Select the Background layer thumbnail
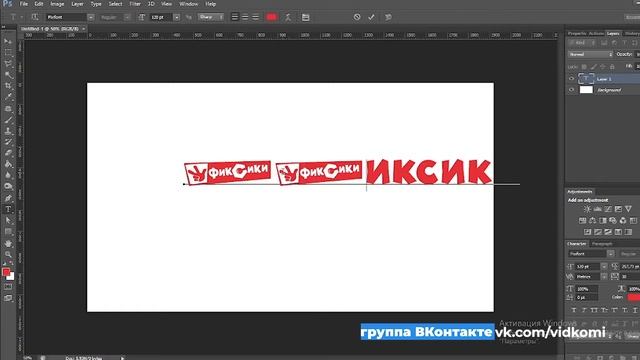 tap(586, 90)
